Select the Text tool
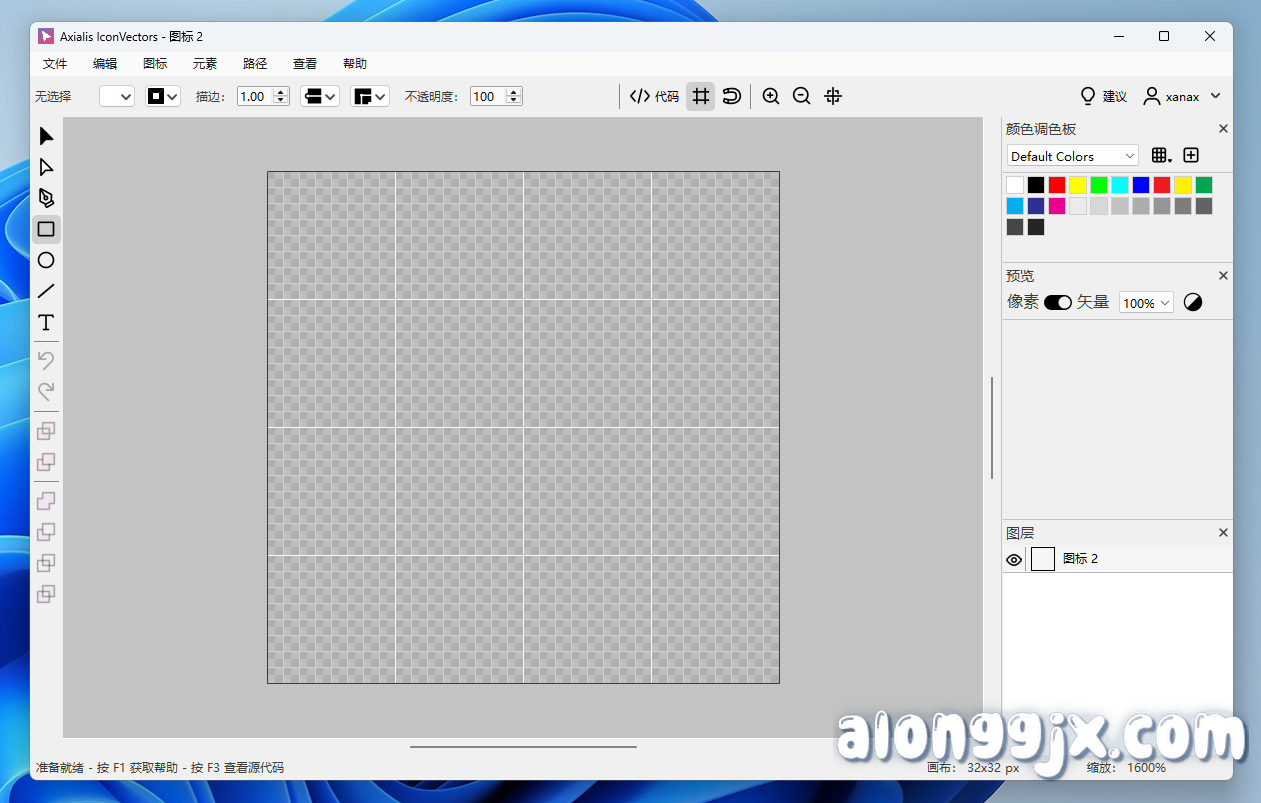This screenshot has width=1261, height=803. click(45, 322)
